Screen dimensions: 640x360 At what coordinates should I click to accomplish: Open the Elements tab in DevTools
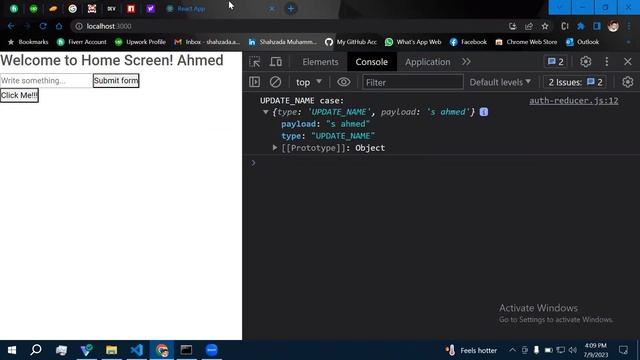(x=320, y=62)
